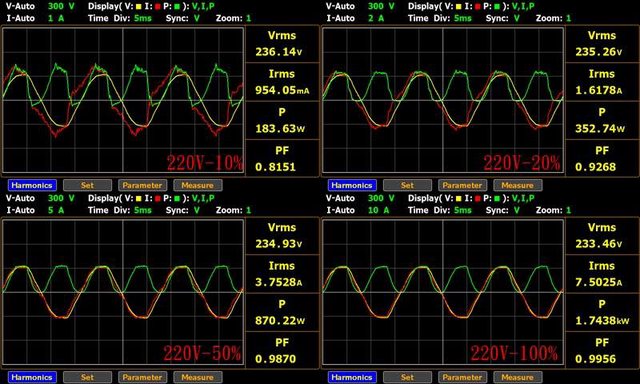640x384 pixels.
Task: Click Harmonics button in the 220V-100% panel
Action: coord(352,377)
